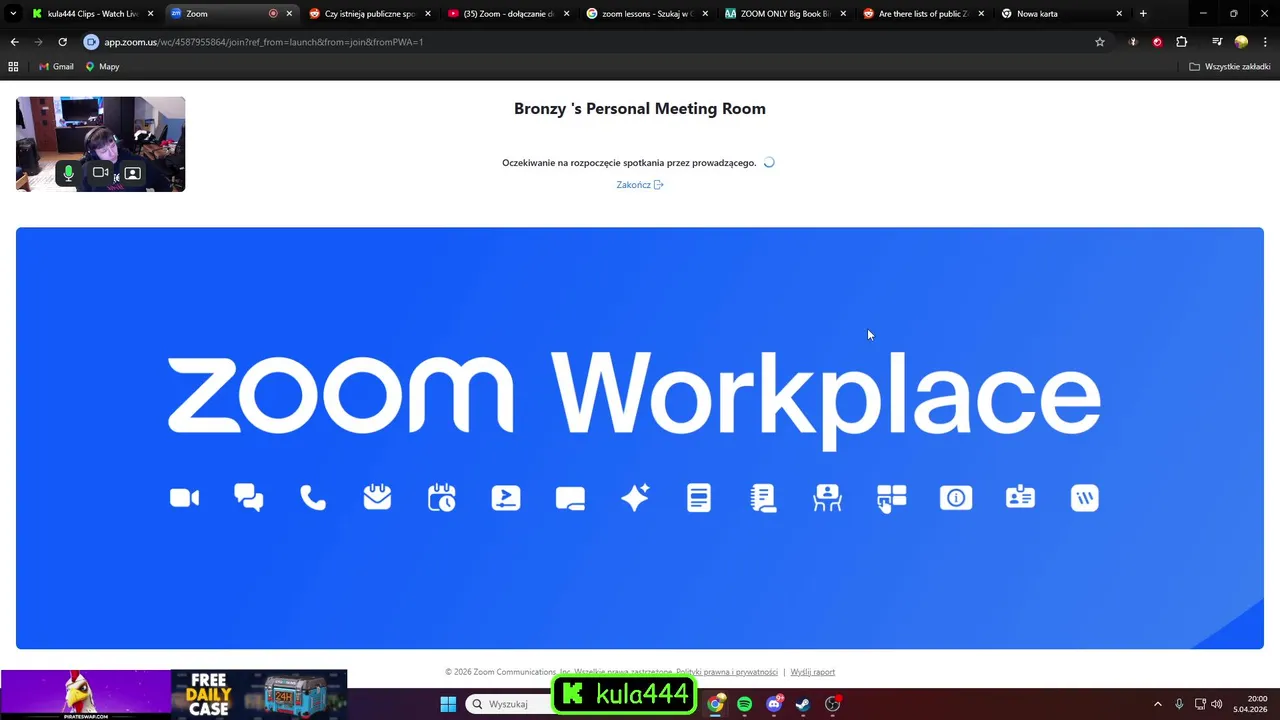Image resolution: width=1280 pixels, height=720 pixels.
Task: Expand the system tray hidden icons chevron
Action: [1158, 704]
